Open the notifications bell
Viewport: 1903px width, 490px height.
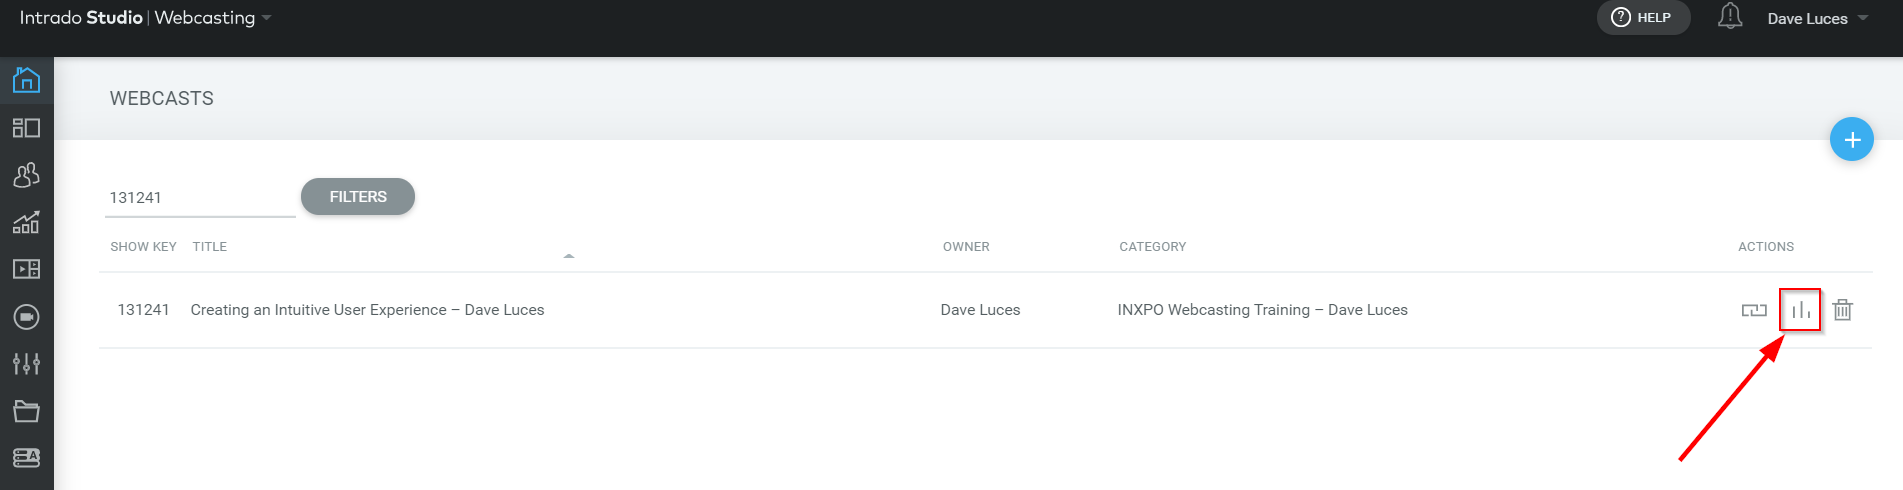coord(1730,17)
